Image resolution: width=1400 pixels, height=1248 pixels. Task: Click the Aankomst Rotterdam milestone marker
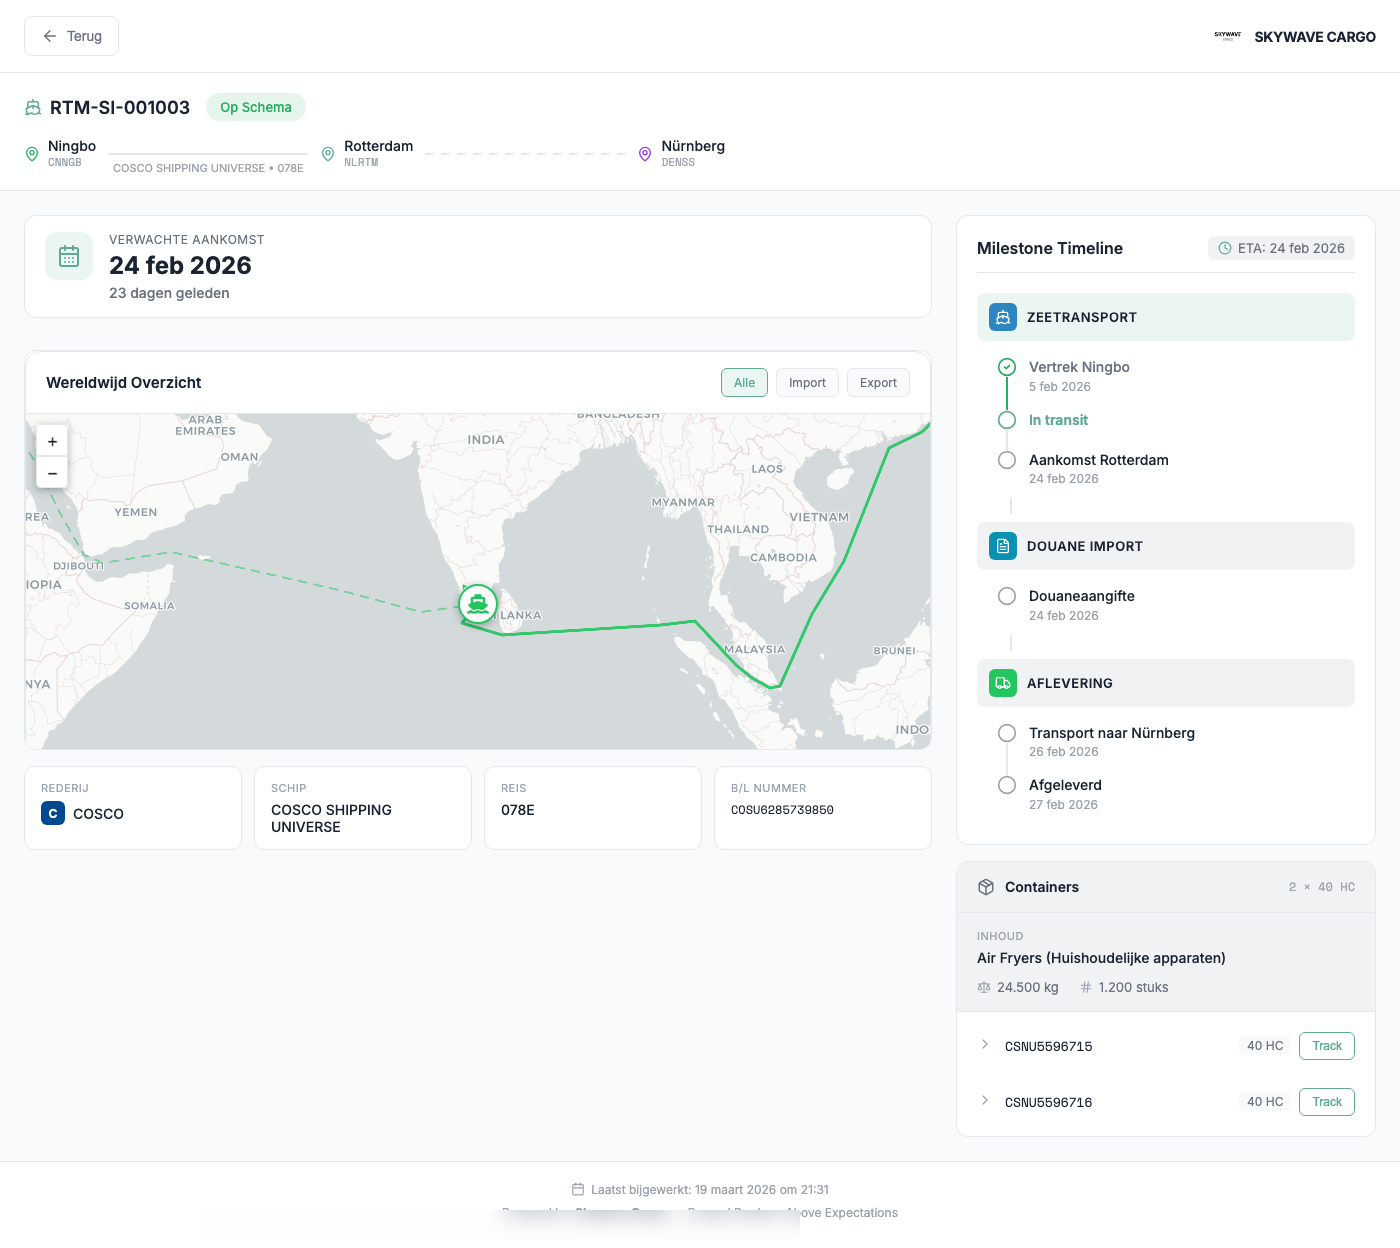(1007, 460)
